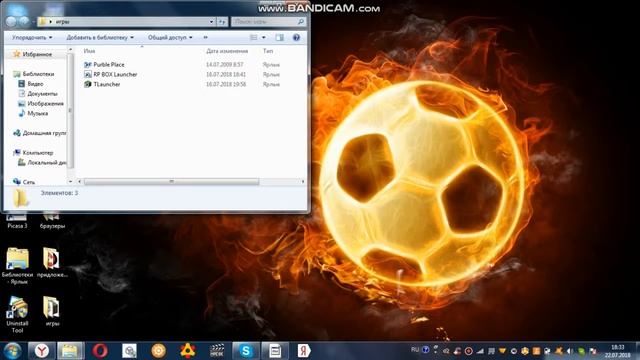Open the volume control in the tray
The image size is (640, 360).
[570, 351]
